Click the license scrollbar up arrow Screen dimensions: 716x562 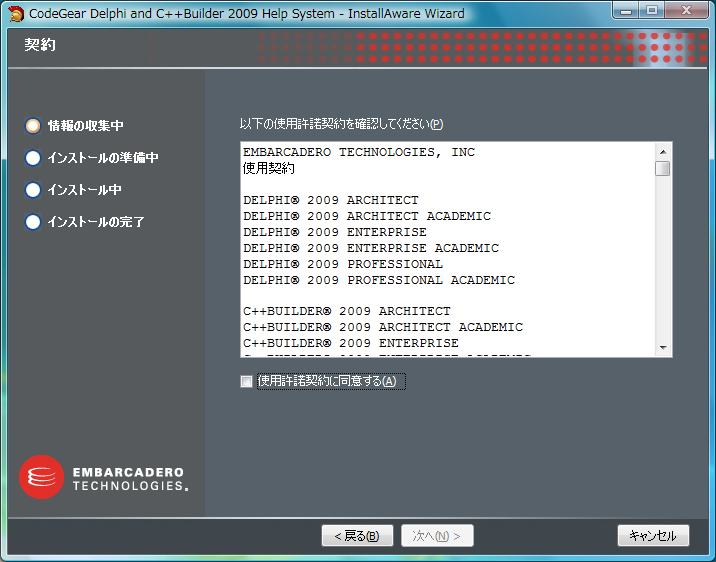tap(663, 152)
